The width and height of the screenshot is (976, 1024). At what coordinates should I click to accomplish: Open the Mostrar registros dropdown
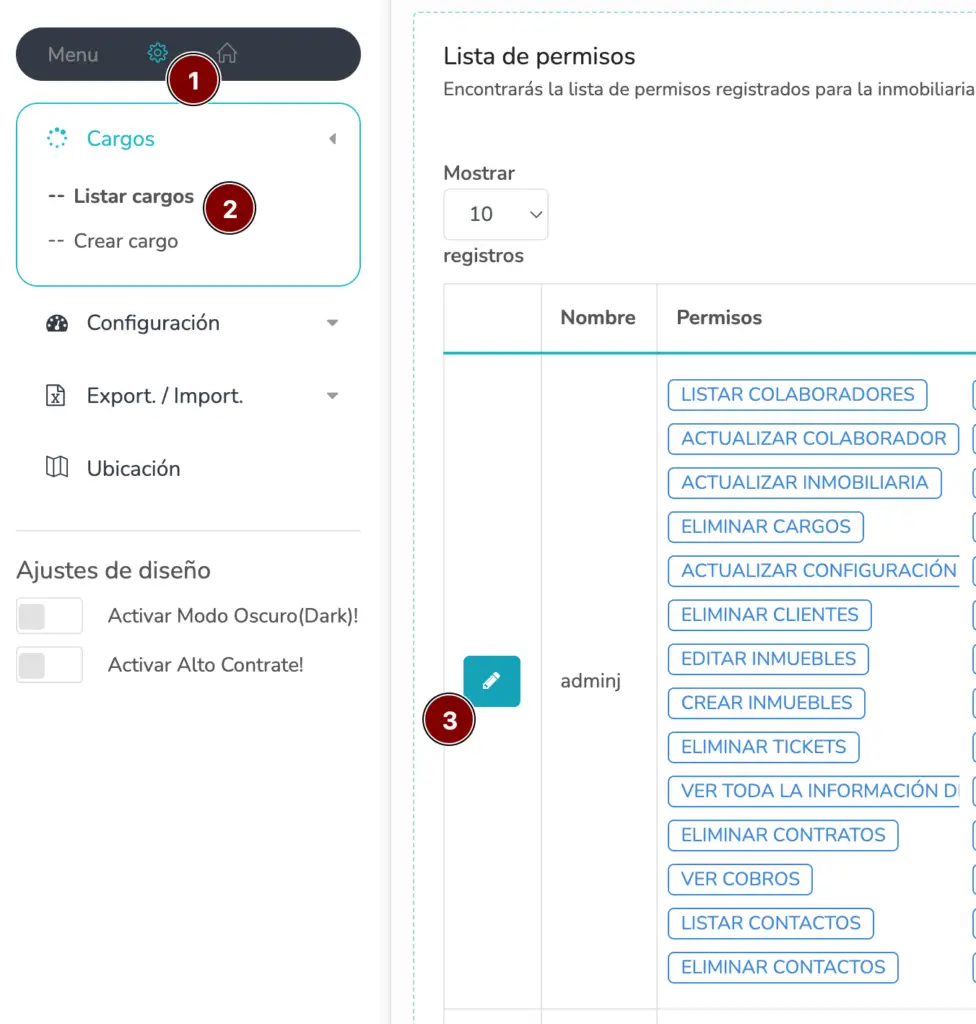tap(496, 214)
